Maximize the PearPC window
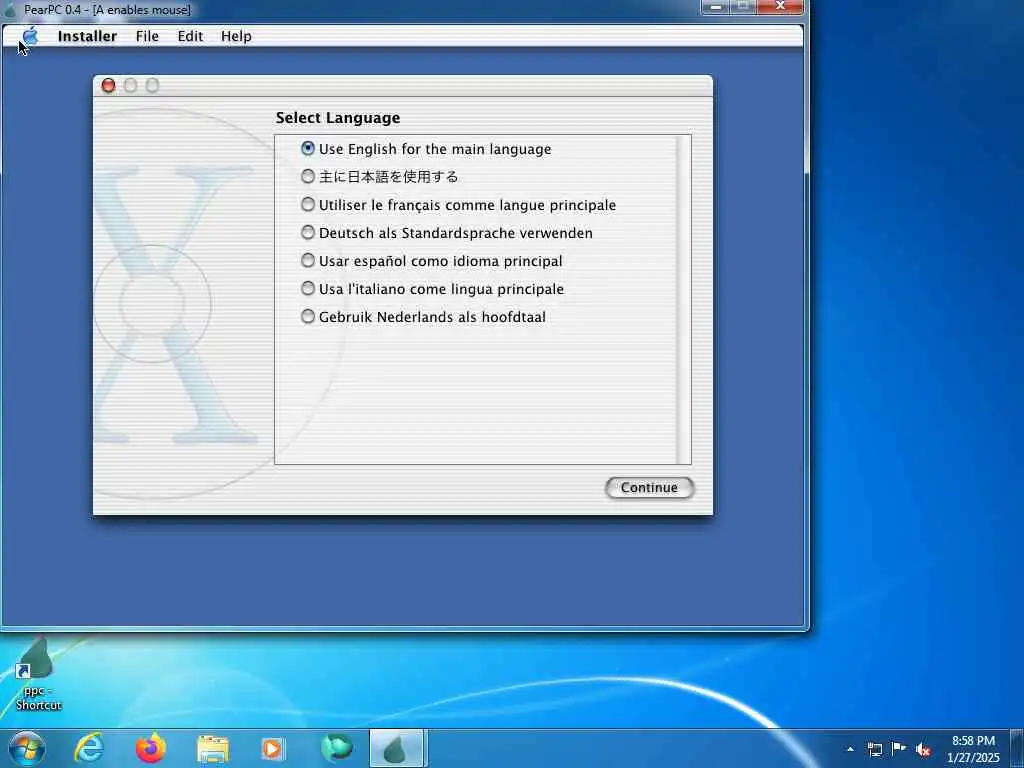This screenshot has width=1024, height=768. pos(743,7)
